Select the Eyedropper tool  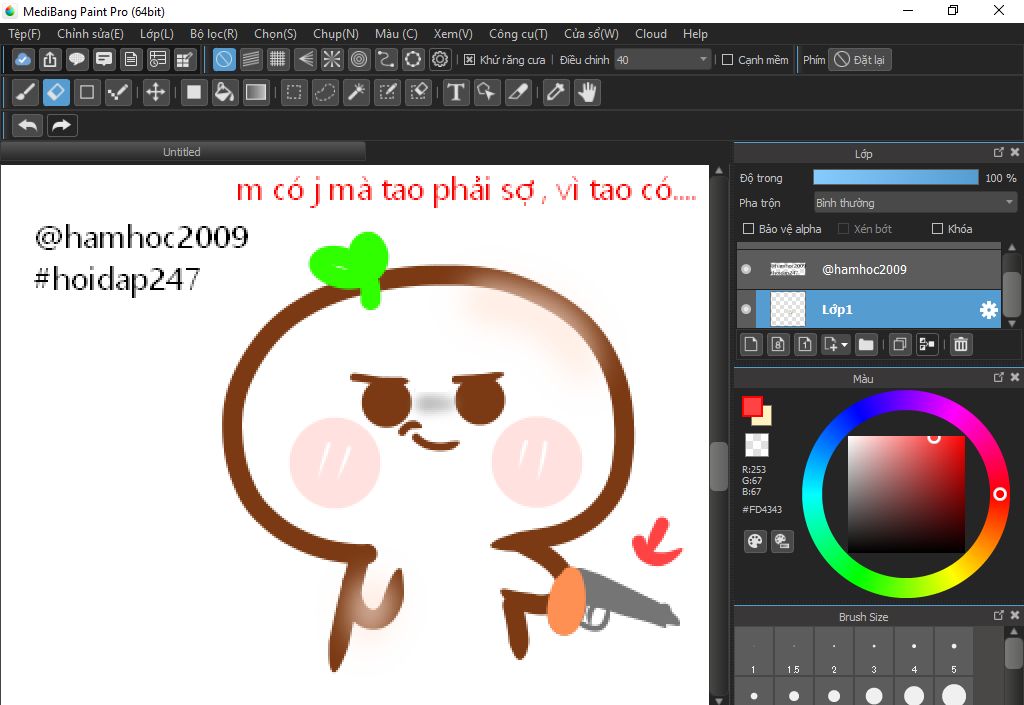[556, 92]
